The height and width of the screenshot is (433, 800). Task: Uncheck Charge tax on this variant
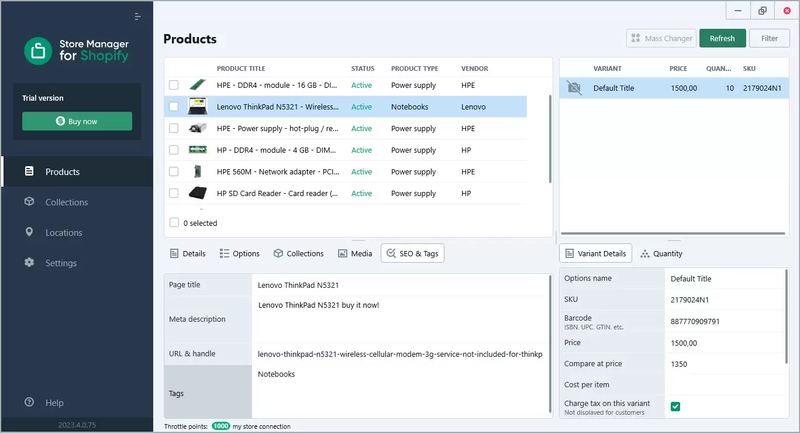676,406
